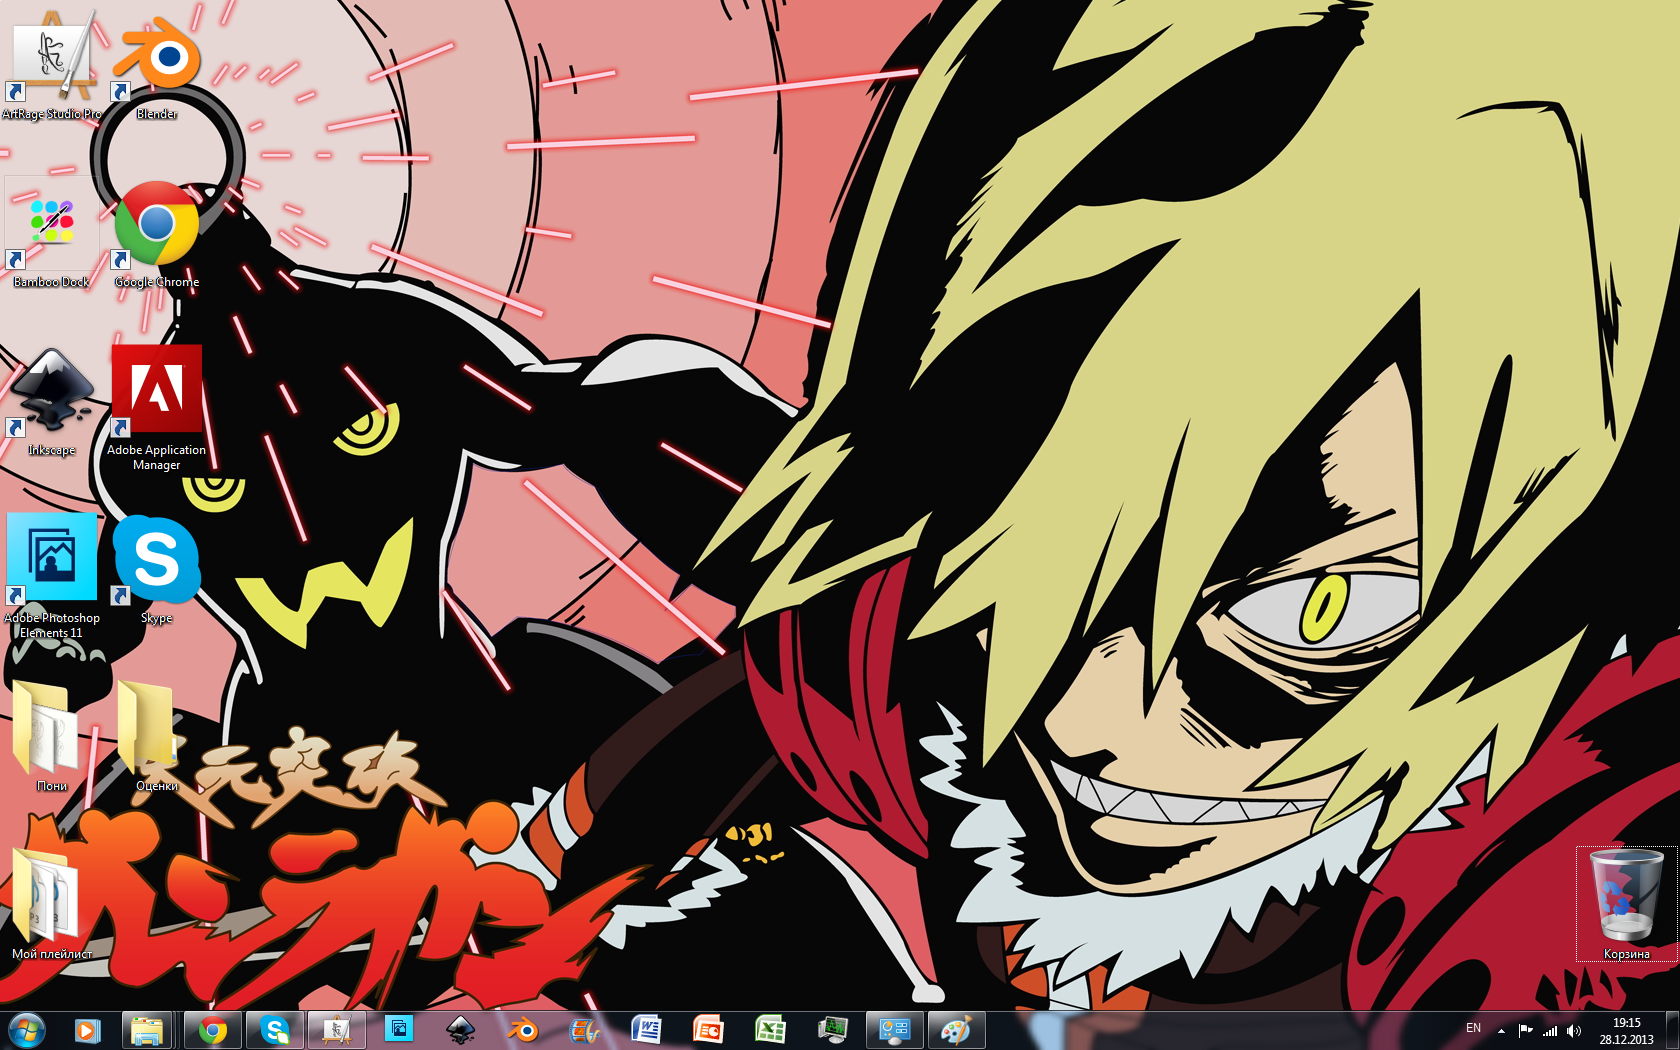The image size is (1680, 1050).
Task: Select Adobe Photoshop Elements 11 desktop icon
Action: tap(52, 576)
